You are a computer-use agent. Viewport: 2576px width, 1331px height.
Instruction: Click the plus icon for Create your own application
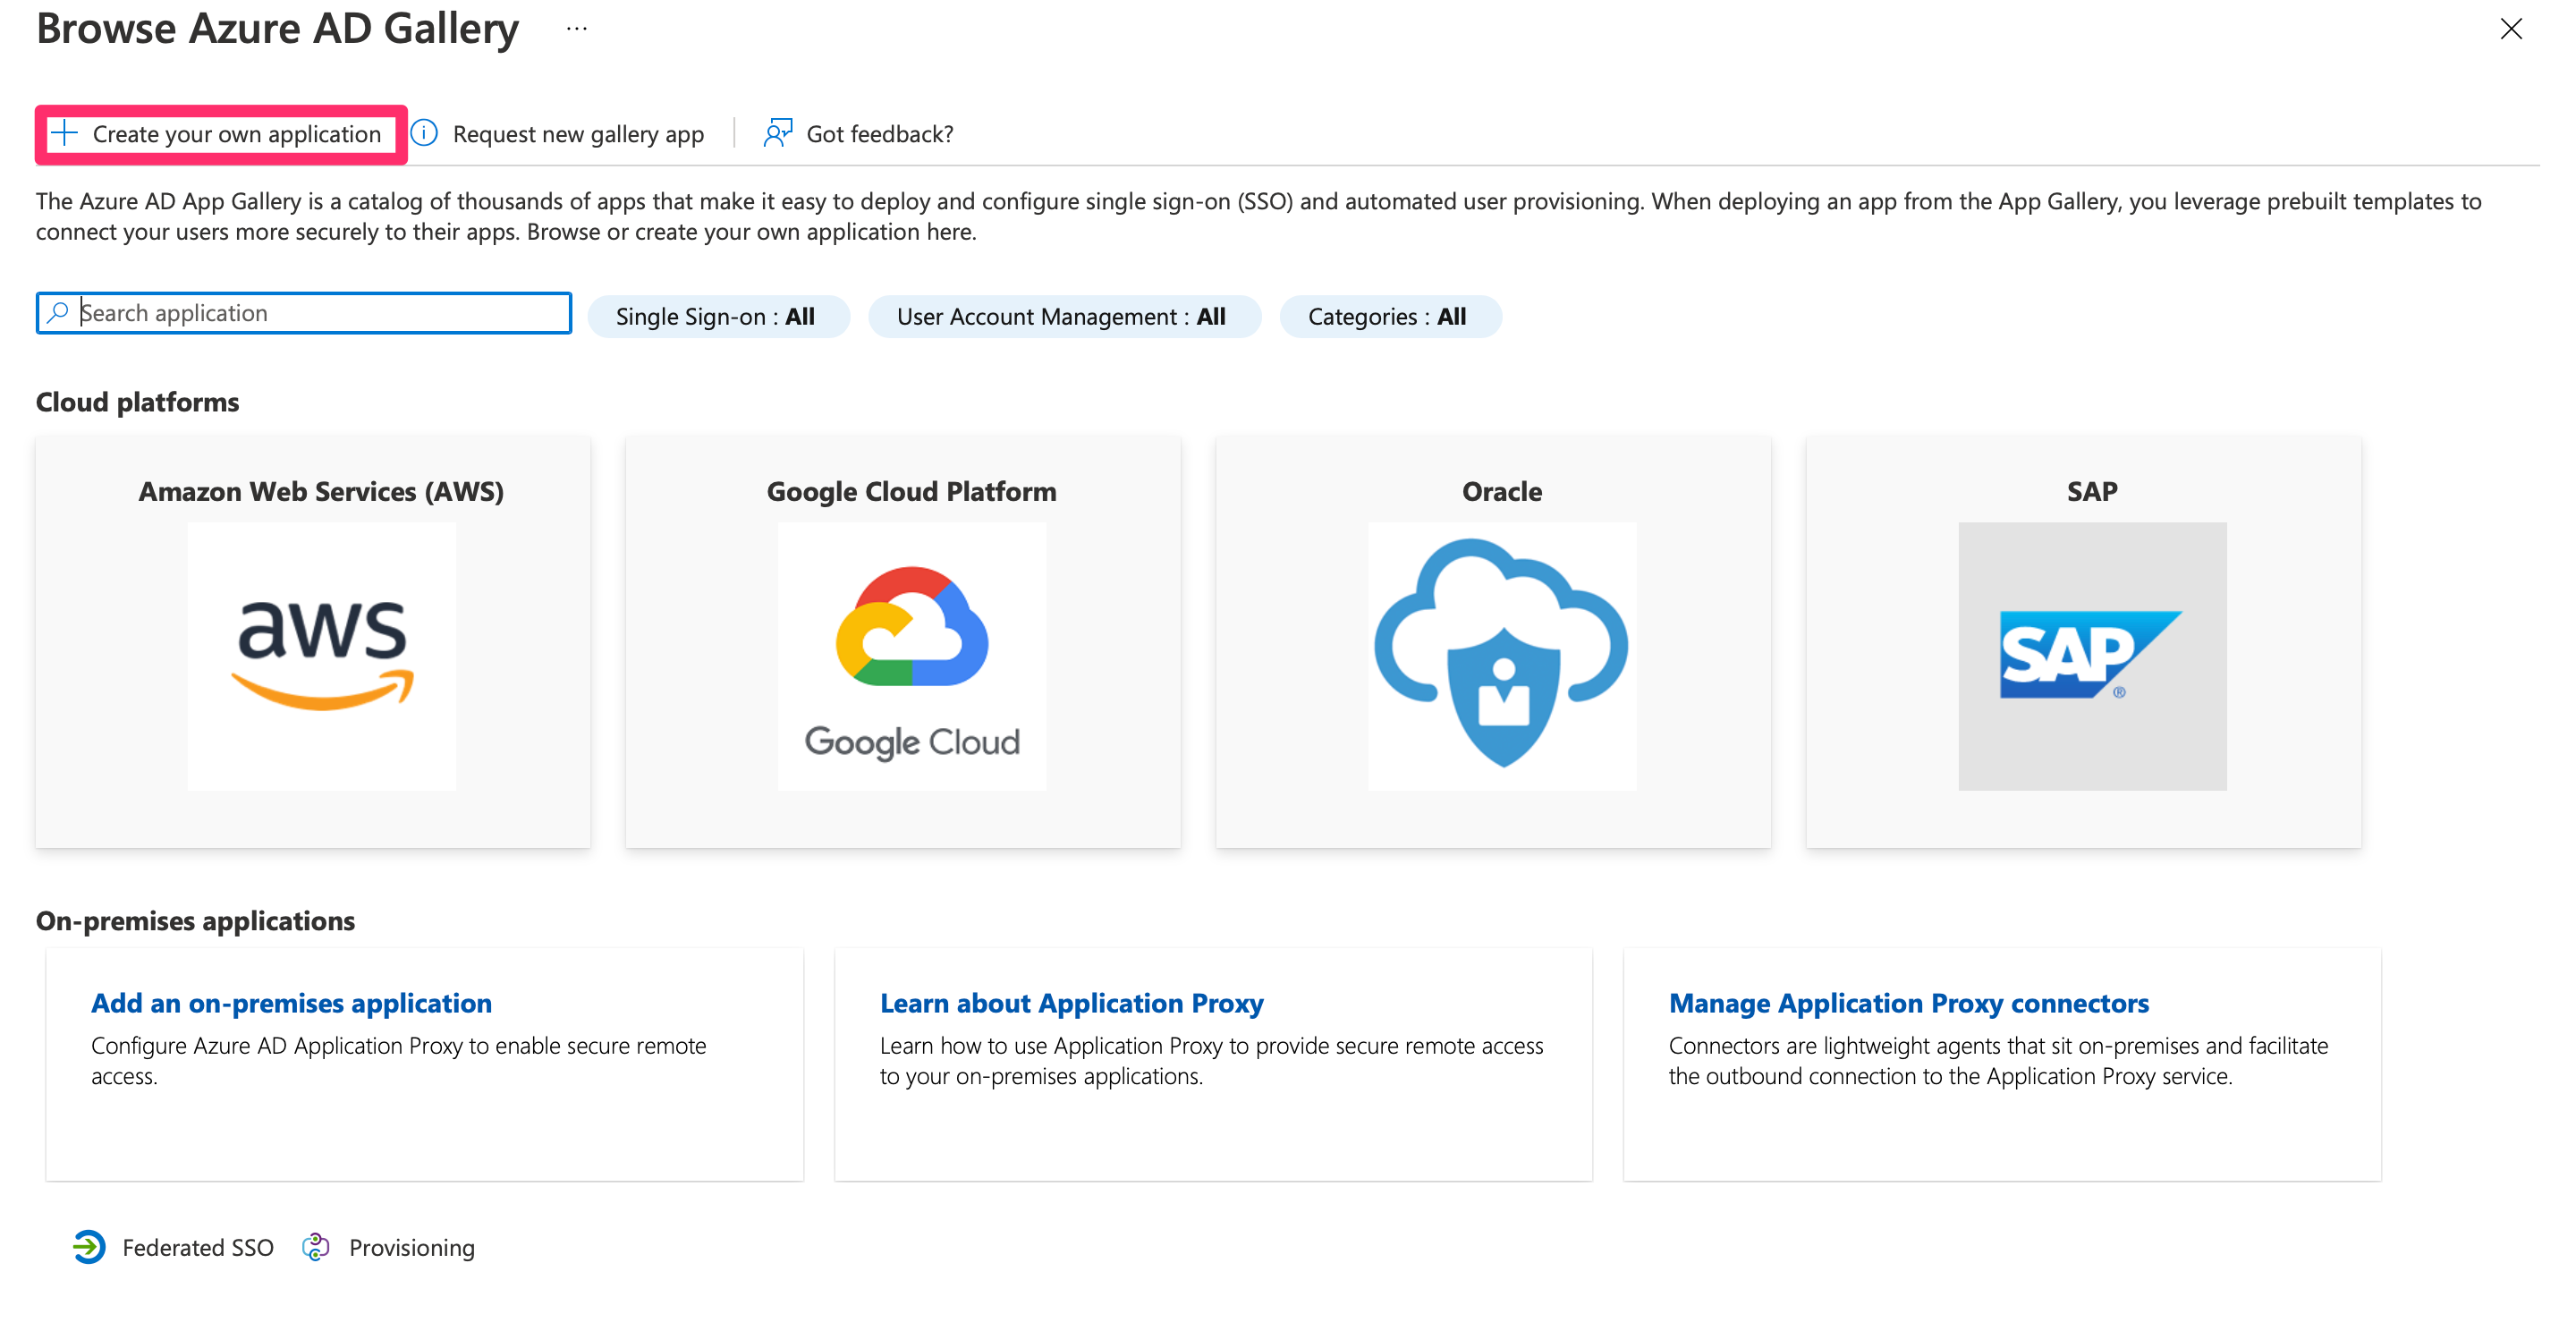point(65,133)
